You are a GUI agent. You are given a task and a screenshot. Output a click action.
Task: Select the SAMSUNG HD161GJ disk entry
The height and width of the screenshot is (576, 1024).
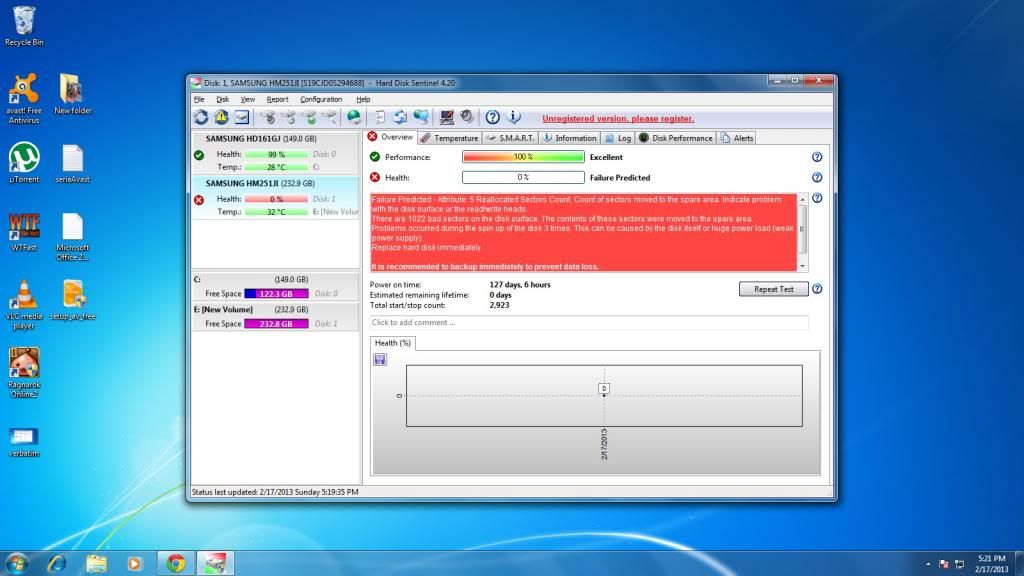click(275, 153)
